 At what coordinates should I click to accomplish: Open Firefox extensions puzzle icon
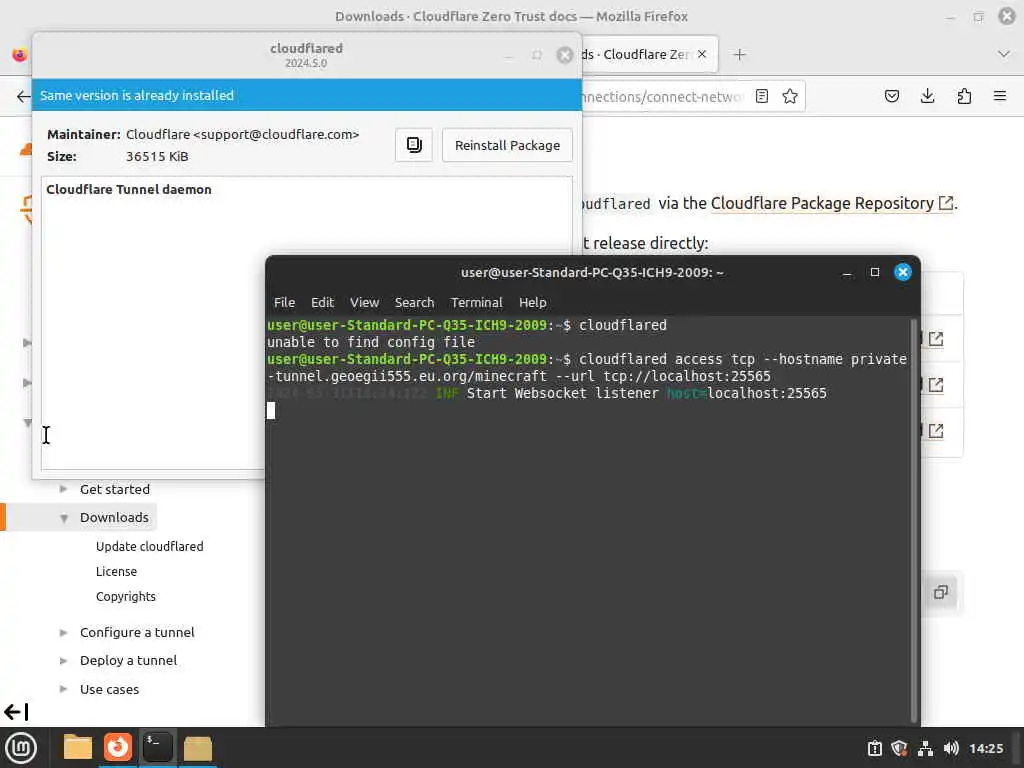click(x=964, y=96)
